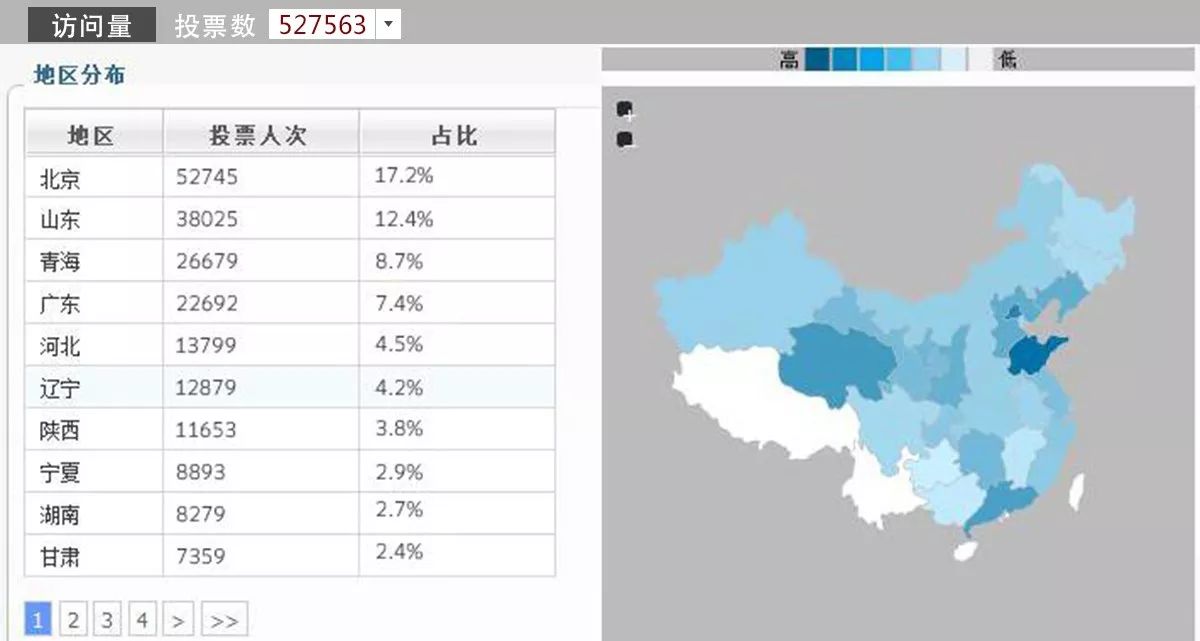Click the vote count 12879

[206, 388]
